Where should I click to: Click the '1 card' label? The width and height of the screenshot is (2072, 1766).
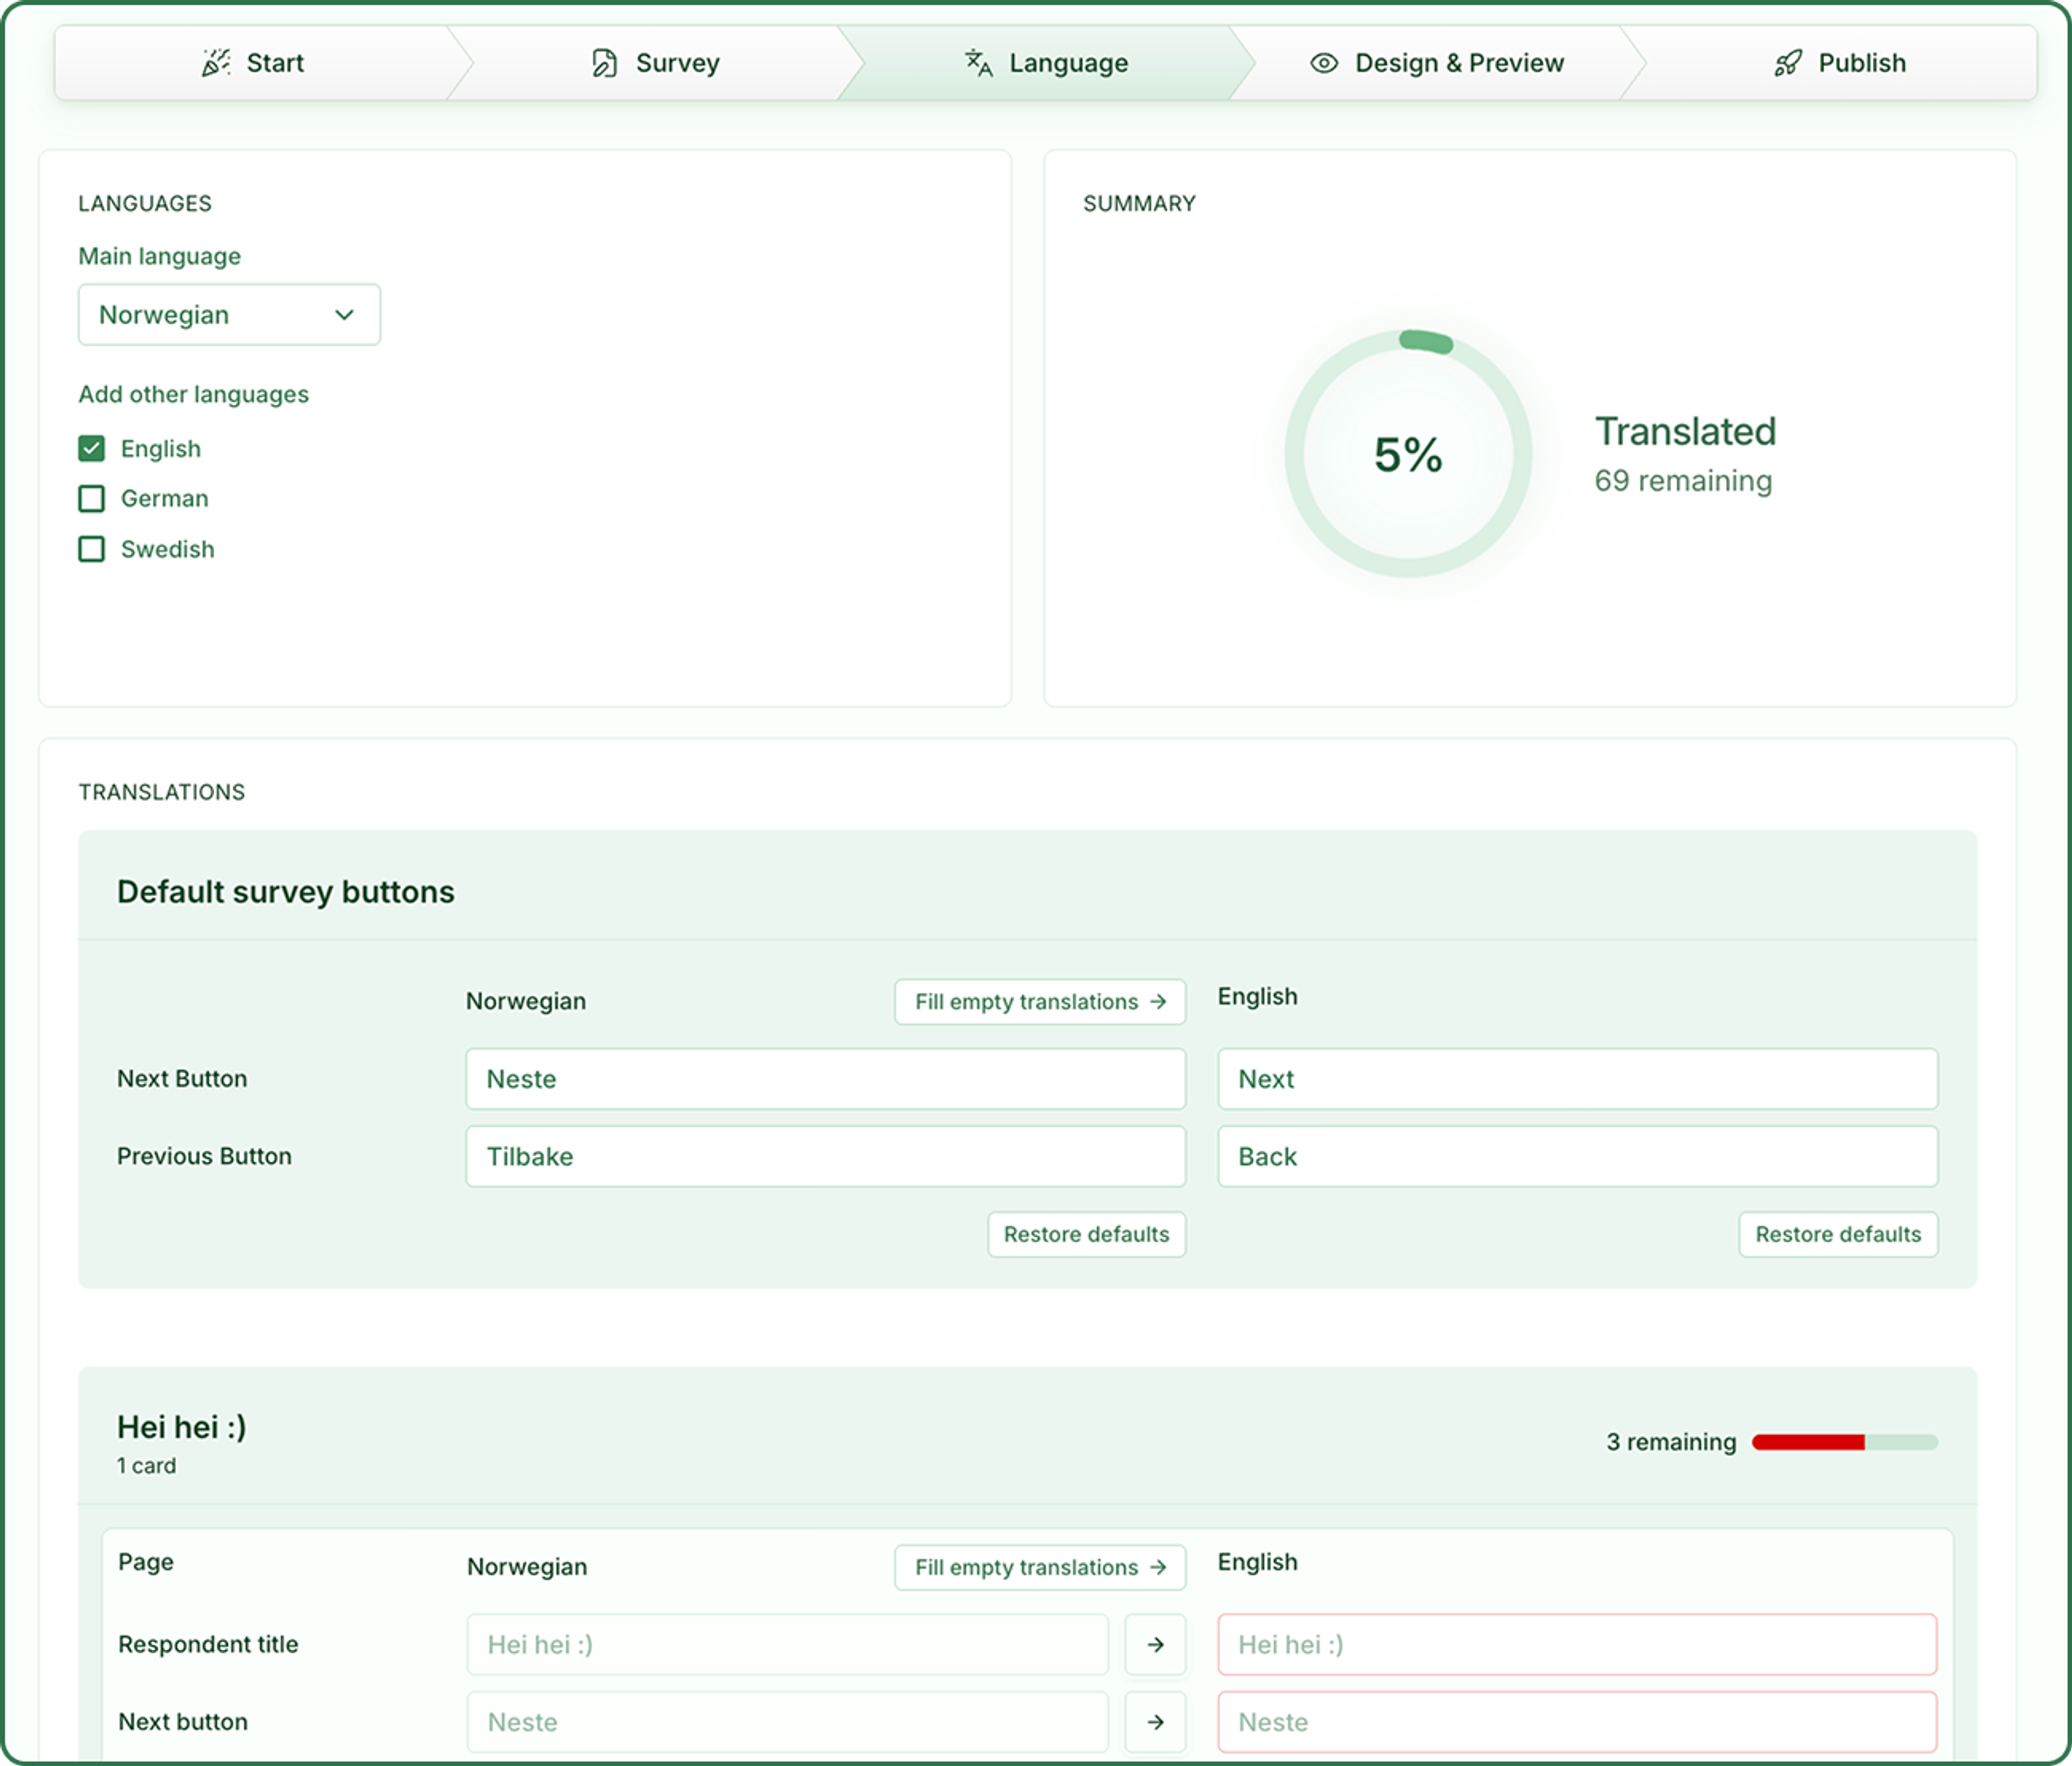click(146, 1465)
